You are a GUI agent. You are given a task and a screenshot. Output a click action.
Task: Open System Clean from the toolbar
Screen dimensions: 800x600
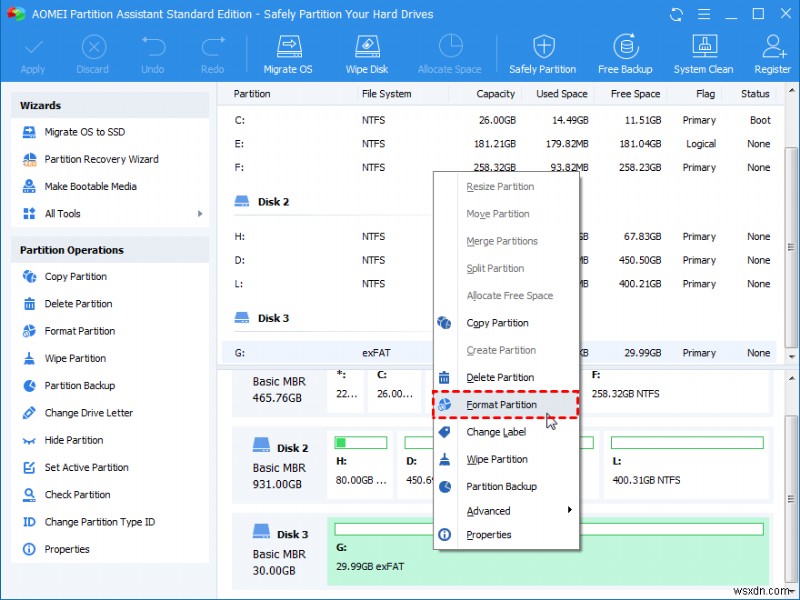click(703, 52)
